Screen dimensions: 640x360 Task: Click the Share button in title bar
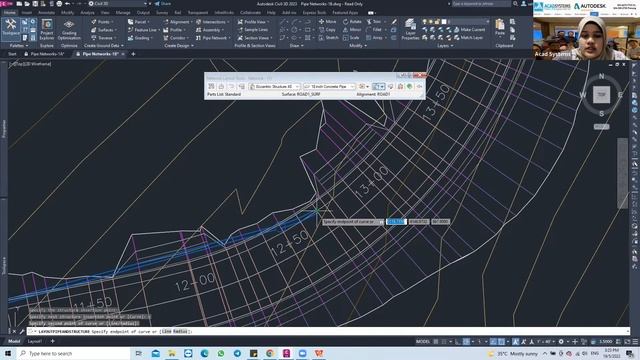(x=162, y=4)
